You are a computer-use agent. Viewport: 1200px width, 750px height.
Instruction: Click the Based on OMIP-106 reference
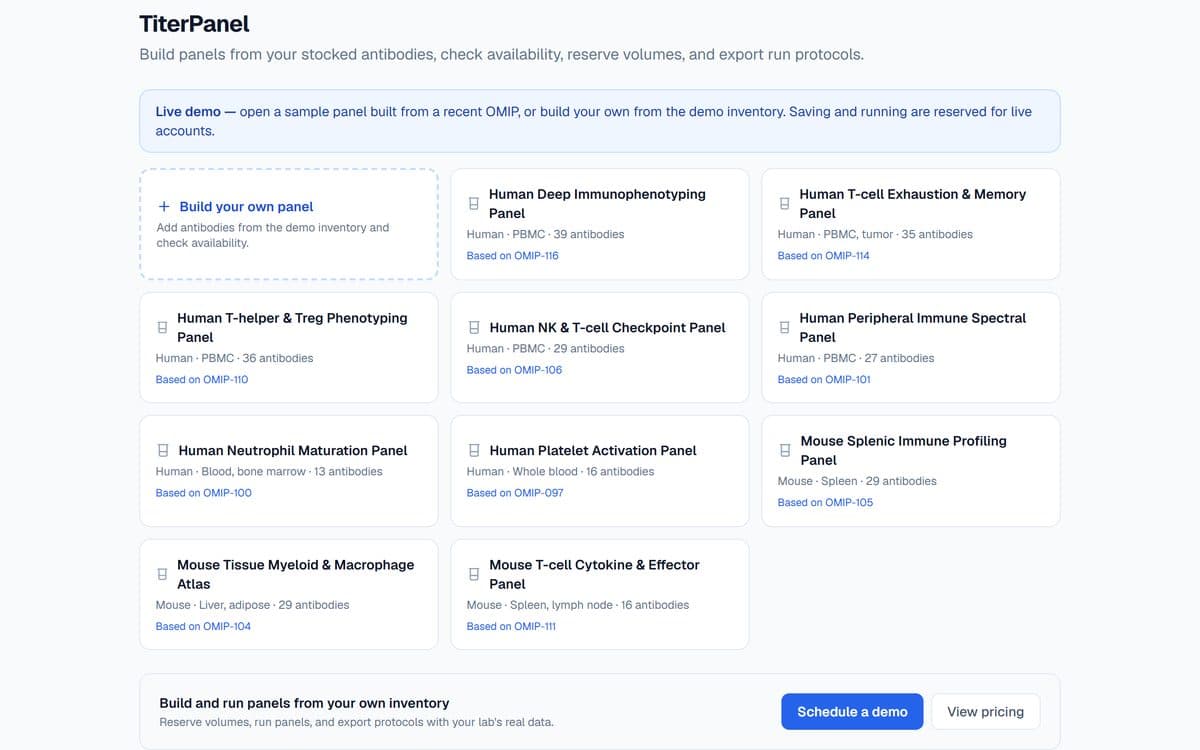point(515,370)
